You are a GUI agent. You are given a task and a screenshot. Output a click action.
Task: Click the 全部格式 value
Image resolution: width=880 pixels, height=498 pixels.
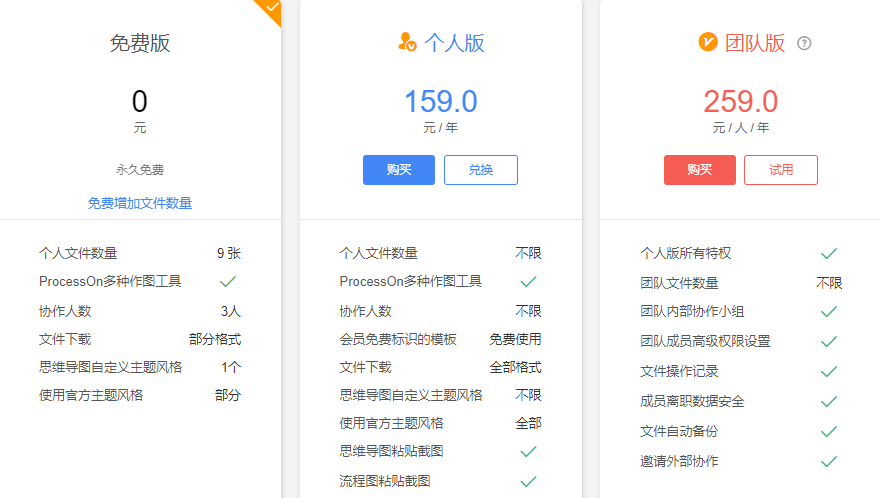click(515, 367)
